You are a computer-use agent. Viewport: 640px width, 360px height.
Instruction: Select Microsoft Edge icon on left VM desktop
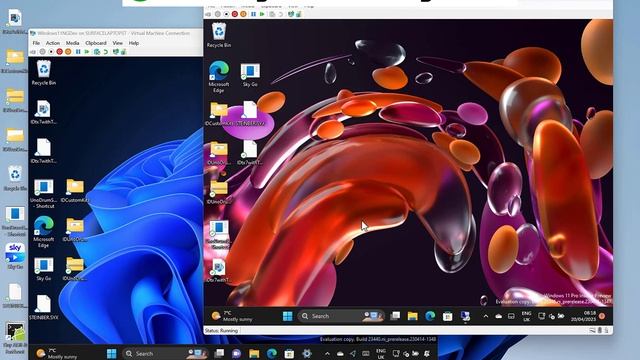click(x=43, y=232)
